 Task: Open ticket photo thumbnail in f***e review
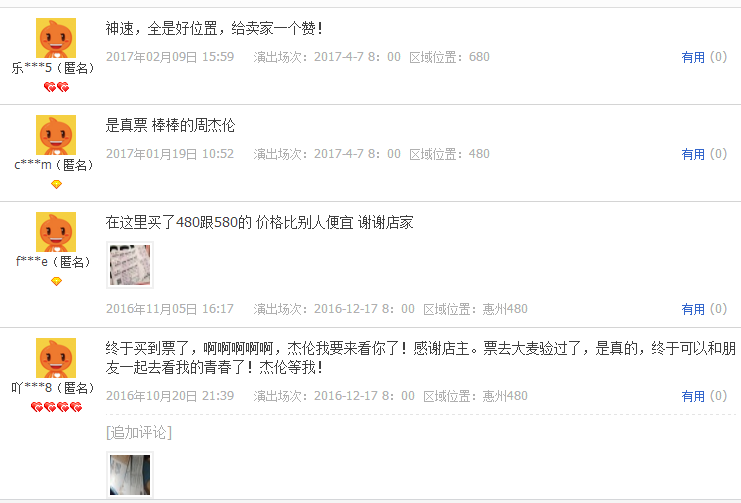point(130,265)
